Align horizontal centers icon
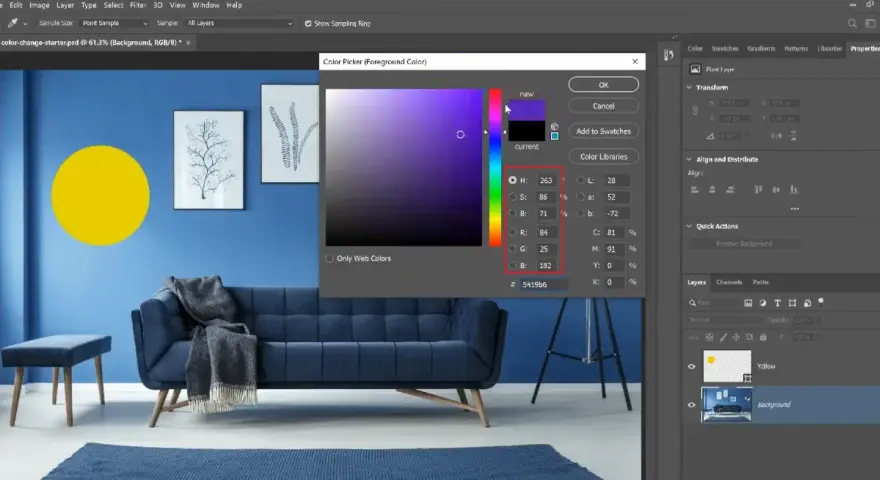This screenshot has width=880, height=480. click(x=712, y=190)
